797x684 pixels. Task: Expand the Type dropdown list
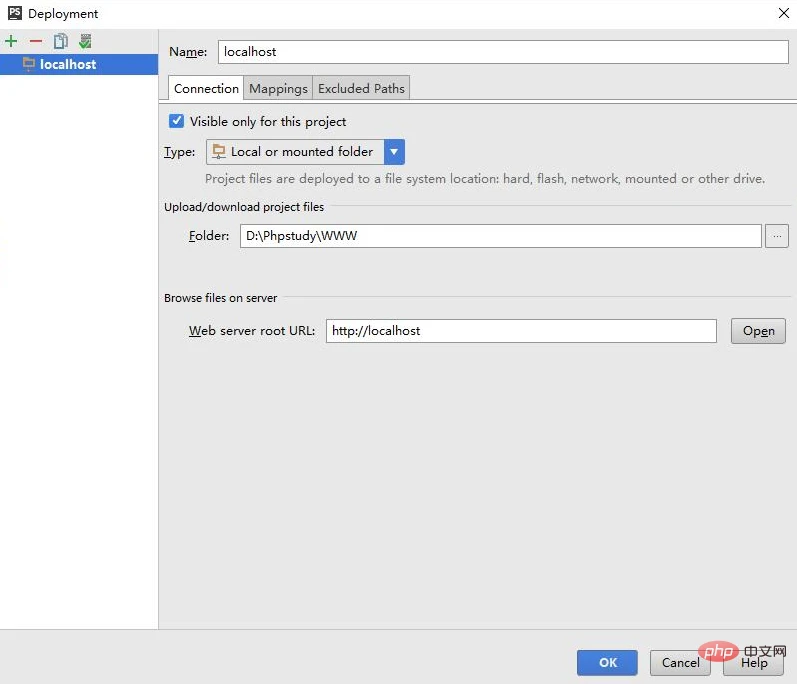(x=395, y=152)
